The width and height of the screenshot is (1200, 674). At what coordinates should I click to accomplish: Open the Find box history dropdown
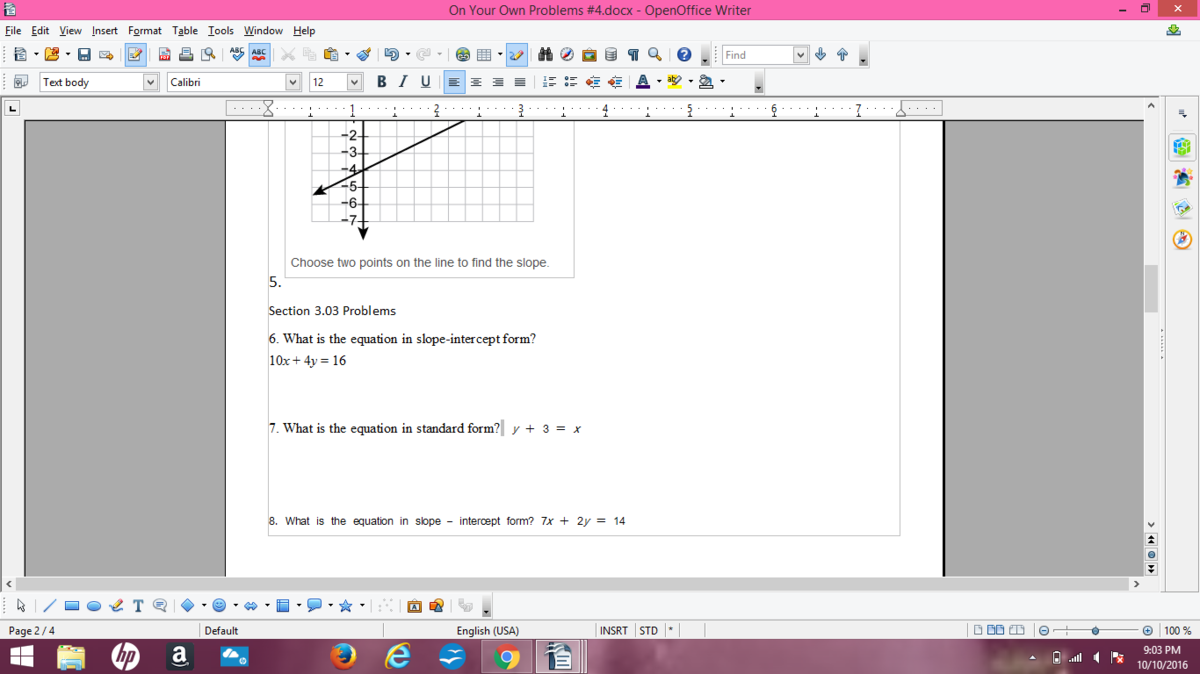tap(800, 55)
